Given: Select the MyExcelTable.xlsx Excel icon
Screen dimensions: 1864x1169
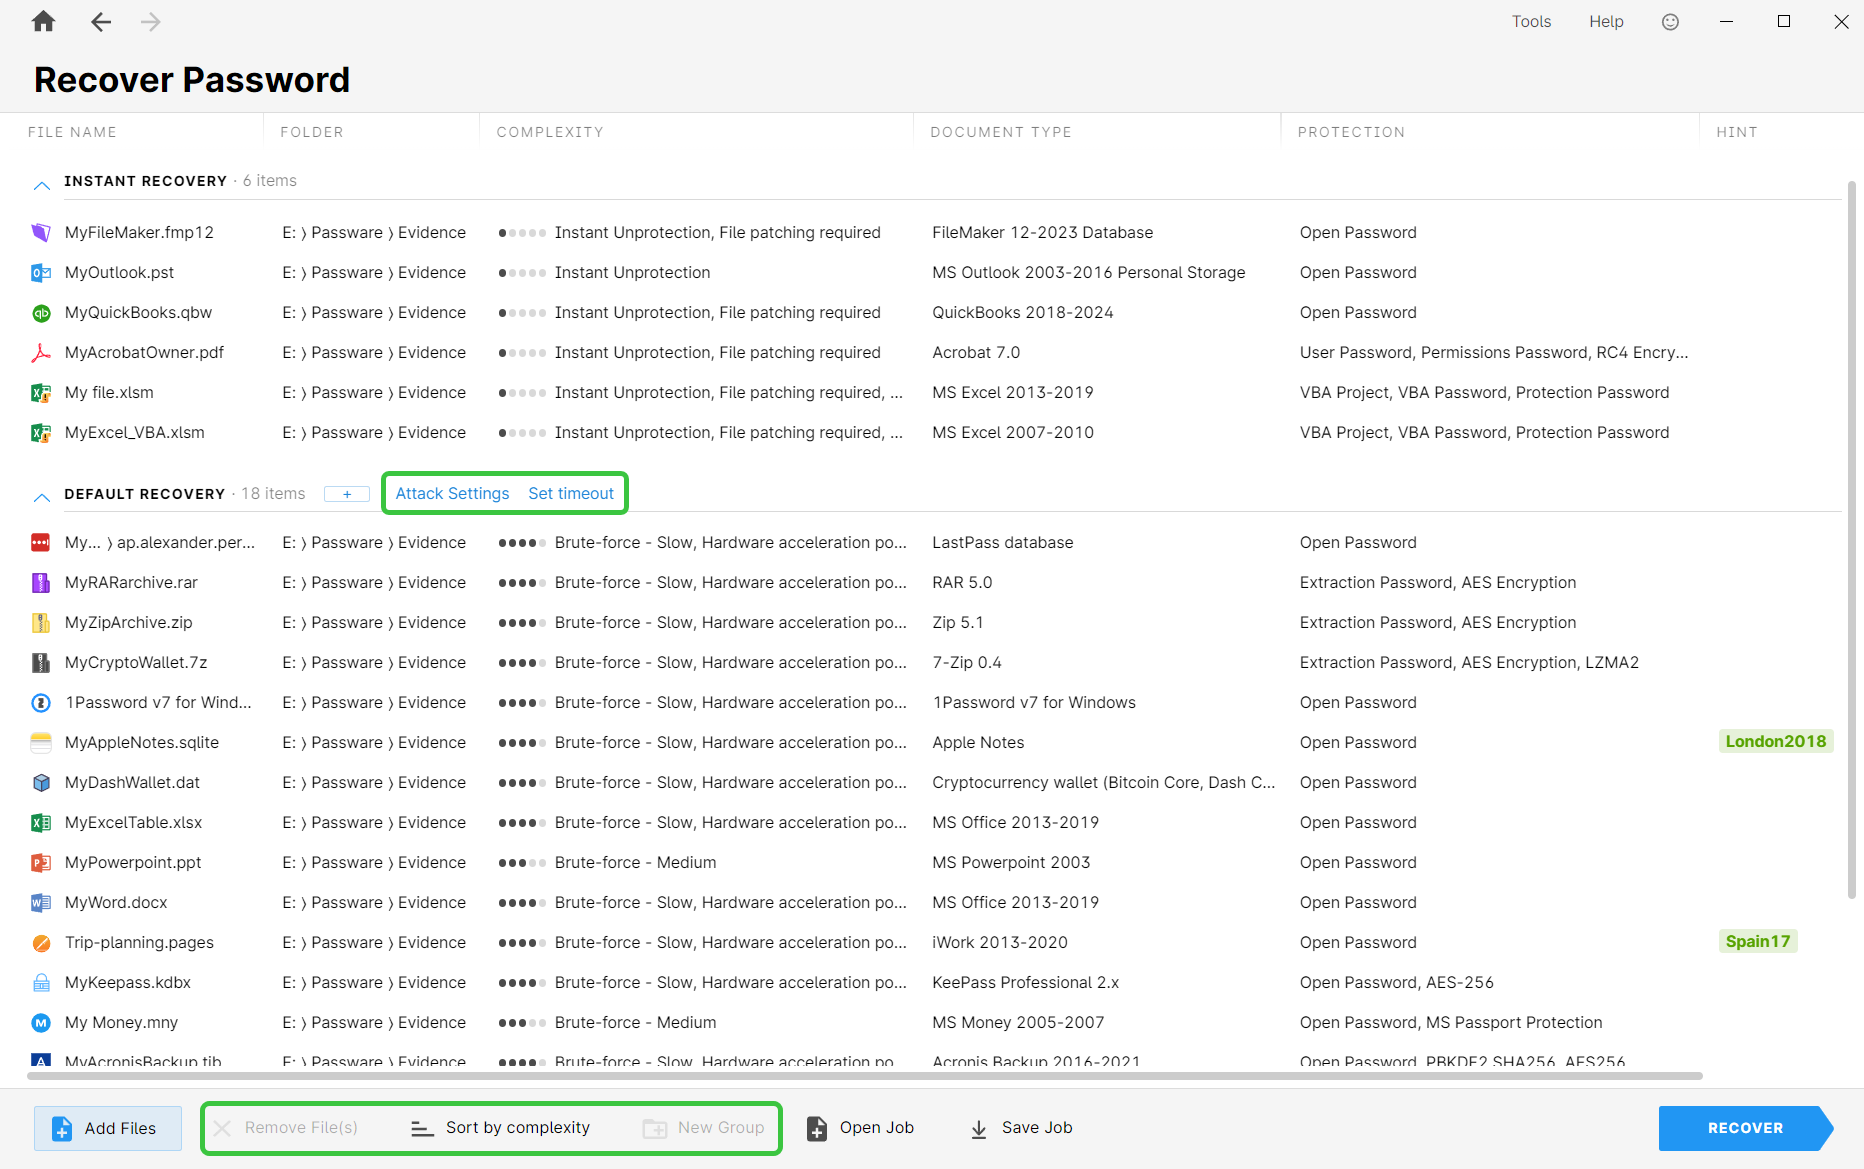Looking at the screenshot, I should pyautogui.click(x=41, y=822).
